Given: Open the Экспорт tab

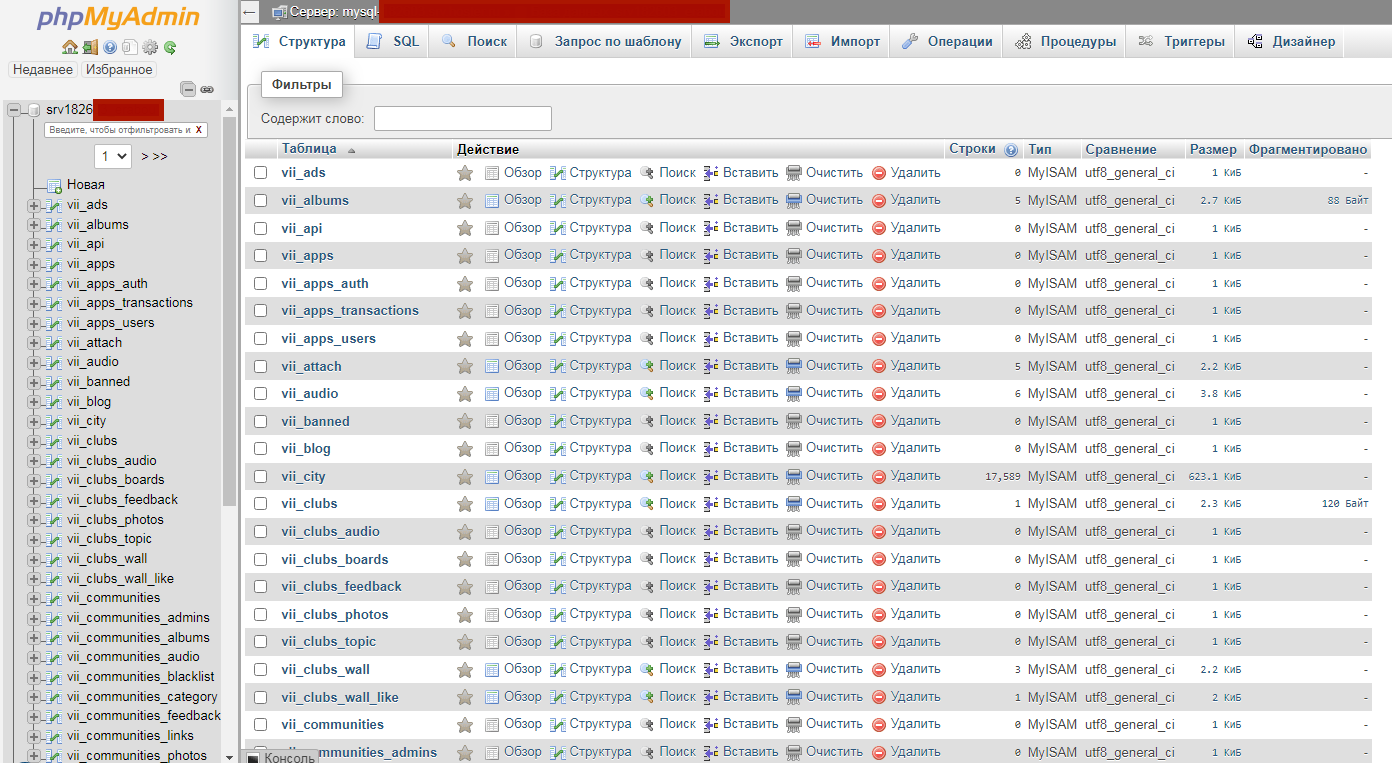Looking at the screenshot, I should (x=743, y=41).
